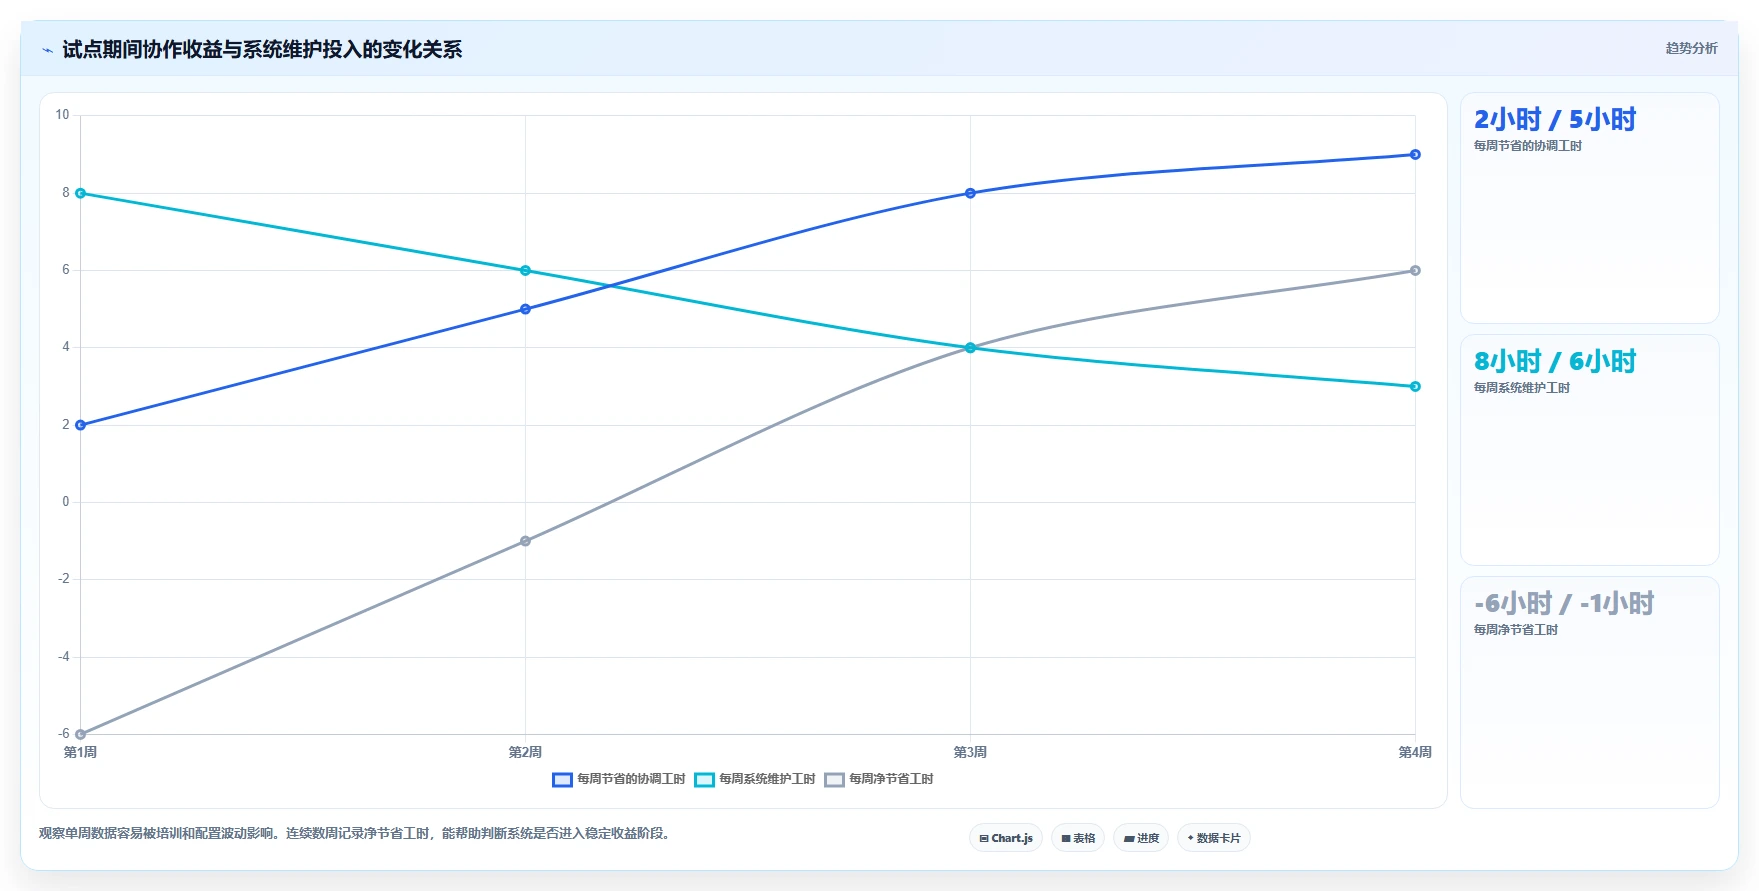1759x891 pixels.
Task: Open the 8小时 / 6小时 stat card
Action: (1590, 450)
